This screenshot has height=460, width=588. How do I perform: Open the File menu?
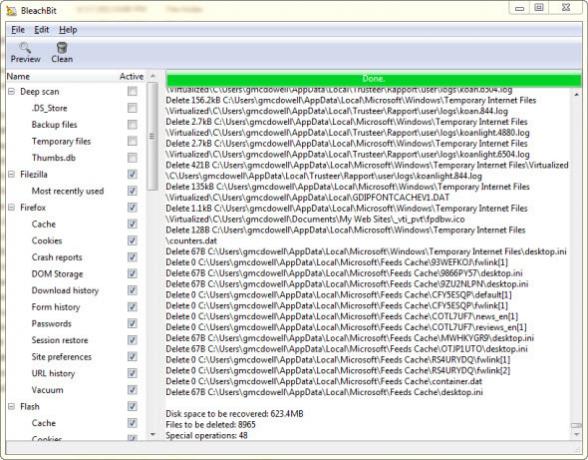coord(18,30)
